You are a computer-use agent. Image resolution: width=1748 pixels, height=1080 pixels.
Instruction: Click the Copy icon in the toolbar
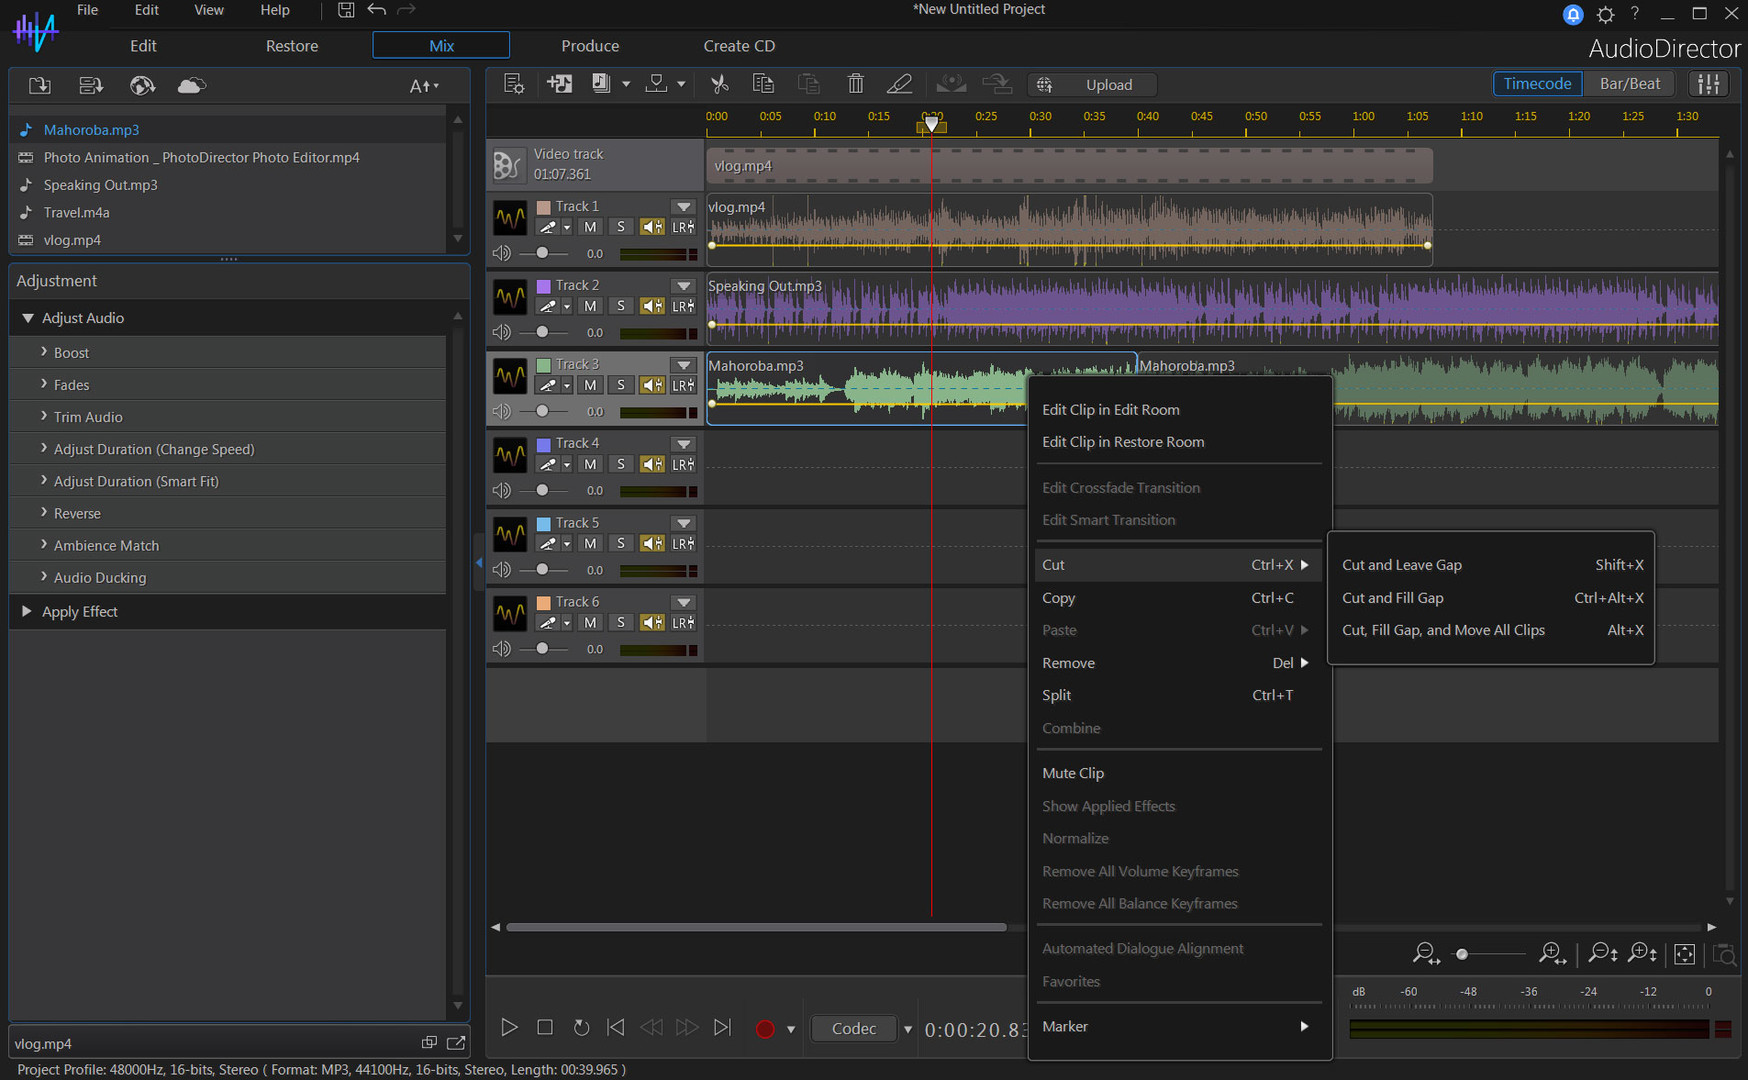click(763, 84)
